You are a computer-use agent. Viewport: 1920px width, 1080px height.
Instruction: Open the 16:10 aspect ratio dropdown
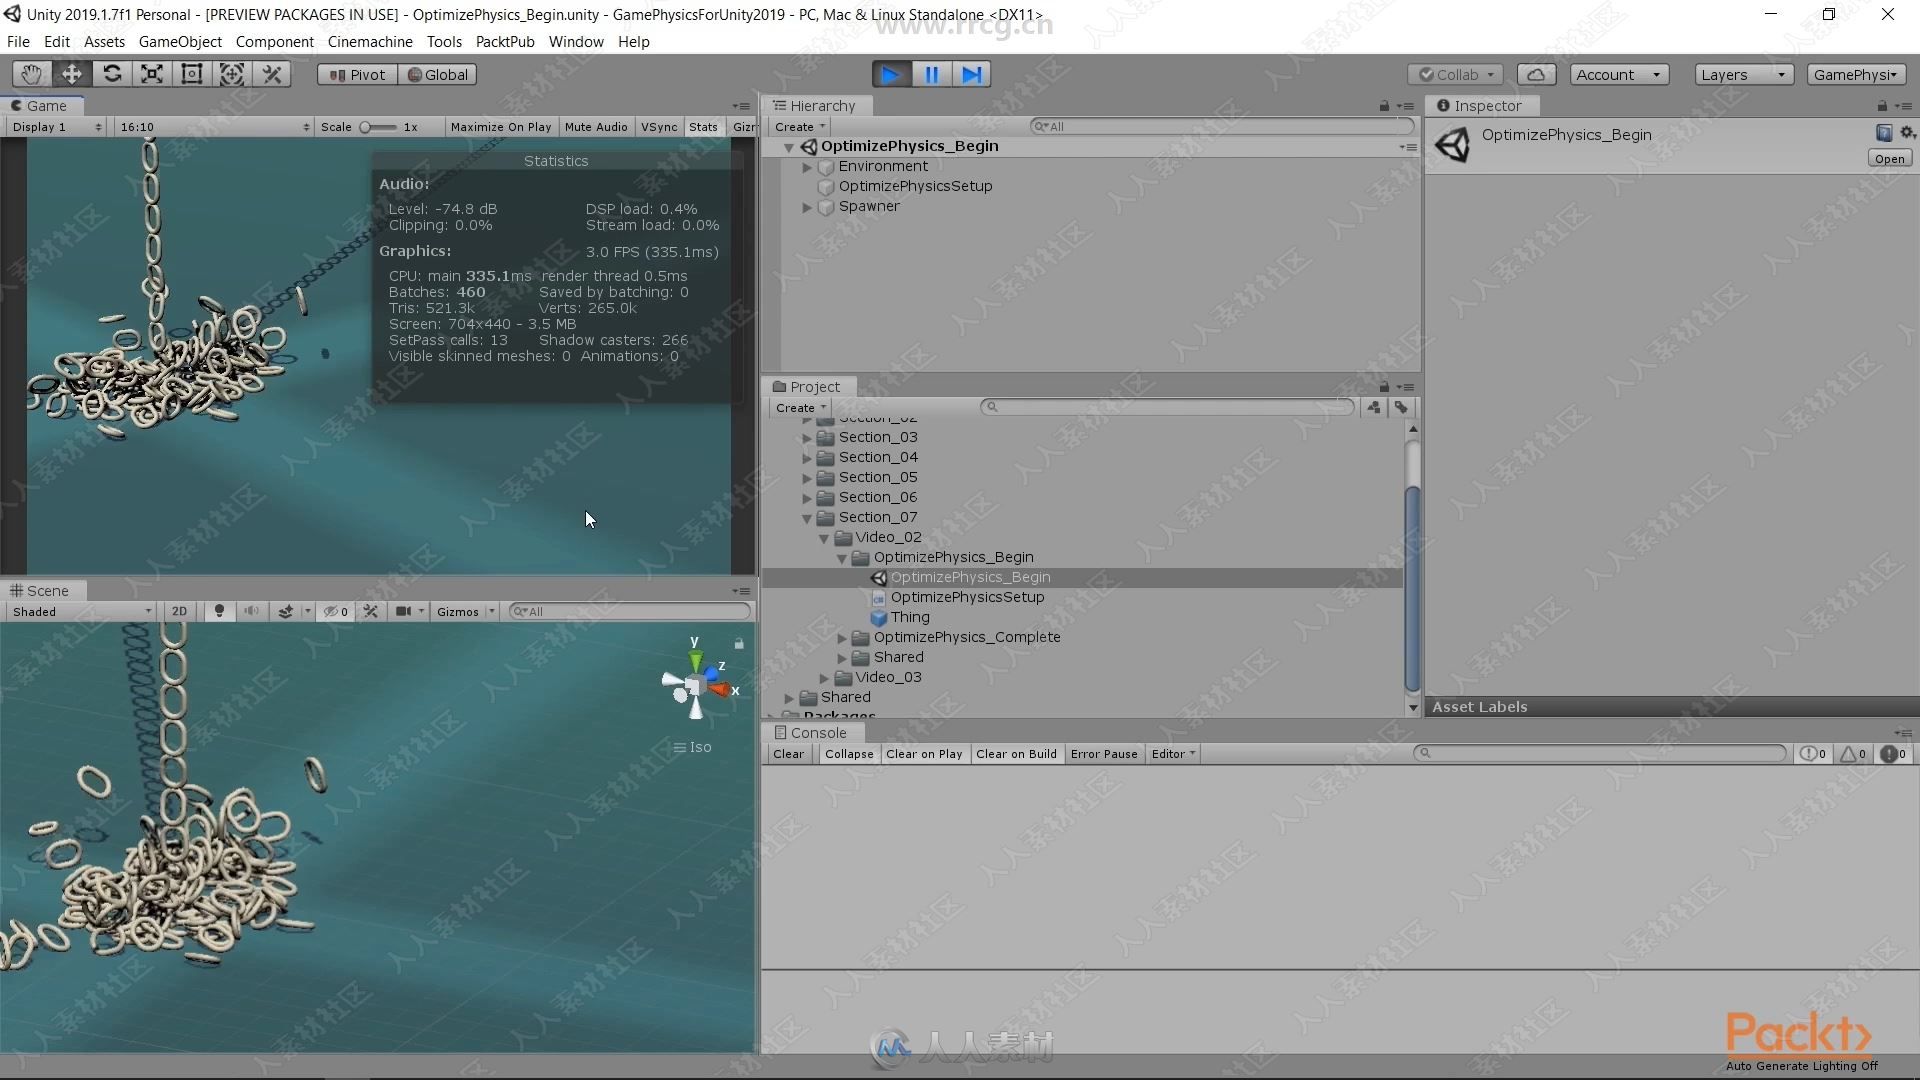point(214,127)
